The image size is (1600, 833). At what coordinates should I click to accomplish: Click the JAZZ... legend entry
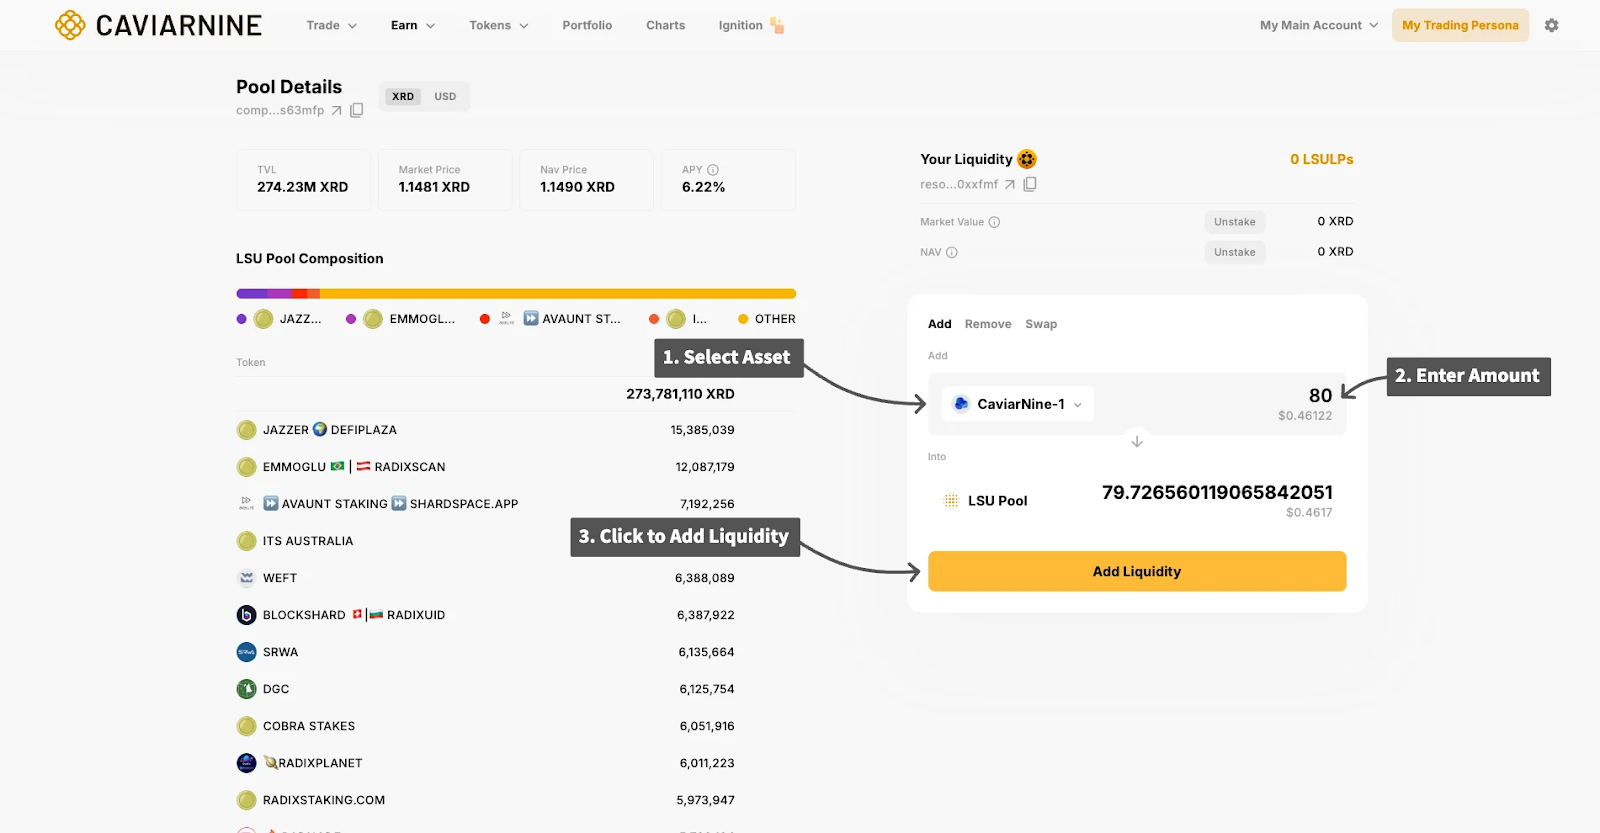279,319
